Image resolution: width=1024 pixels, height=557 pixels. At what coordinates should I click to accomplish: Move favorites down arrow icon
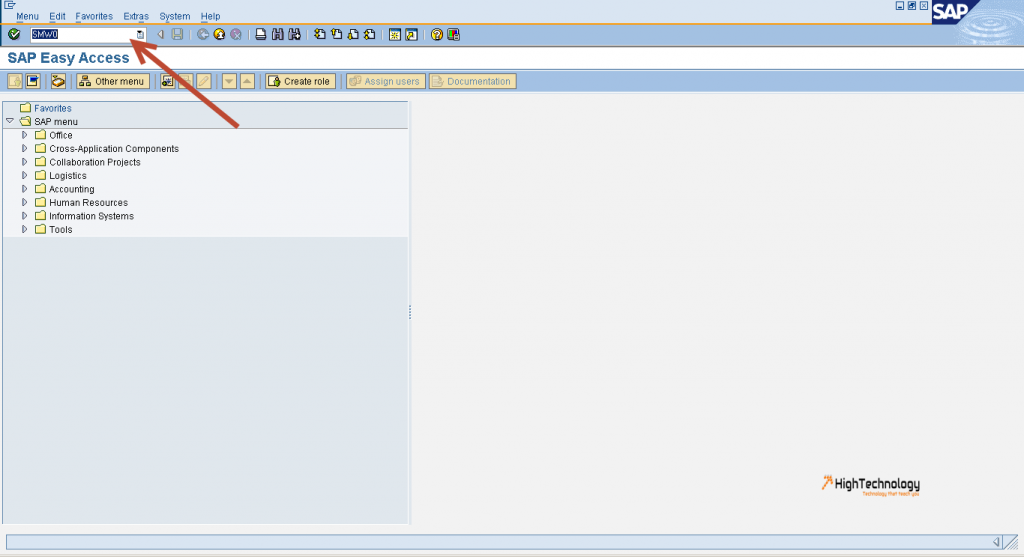pyautogui.click(x=229, y=81)
